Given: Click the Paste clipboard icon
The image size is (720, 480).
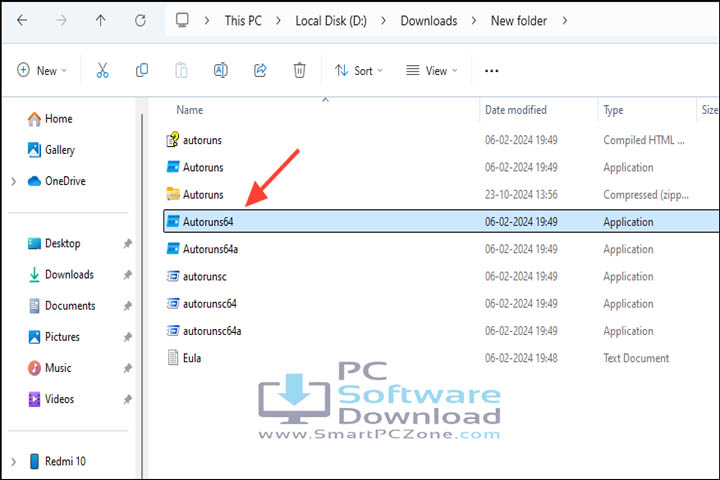Looking at the screenshot, I should (181, 70).
